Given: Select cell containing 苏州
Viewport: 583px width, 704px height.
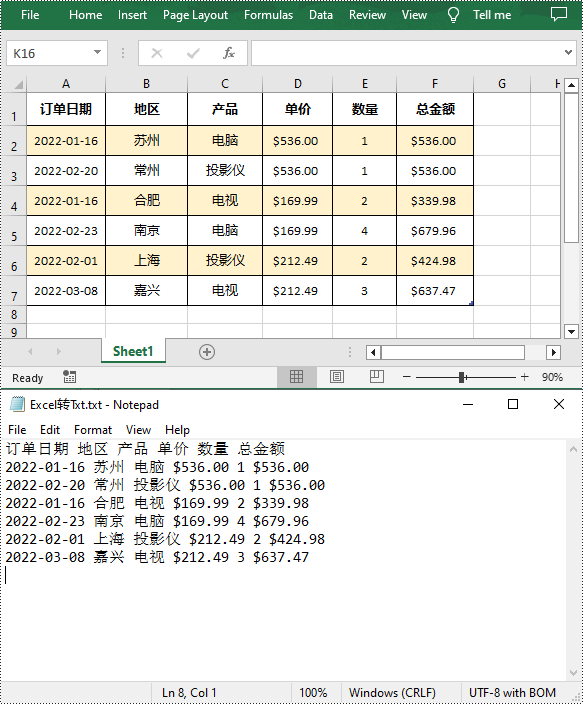Looking at the screenshot, I should point(146,141).
